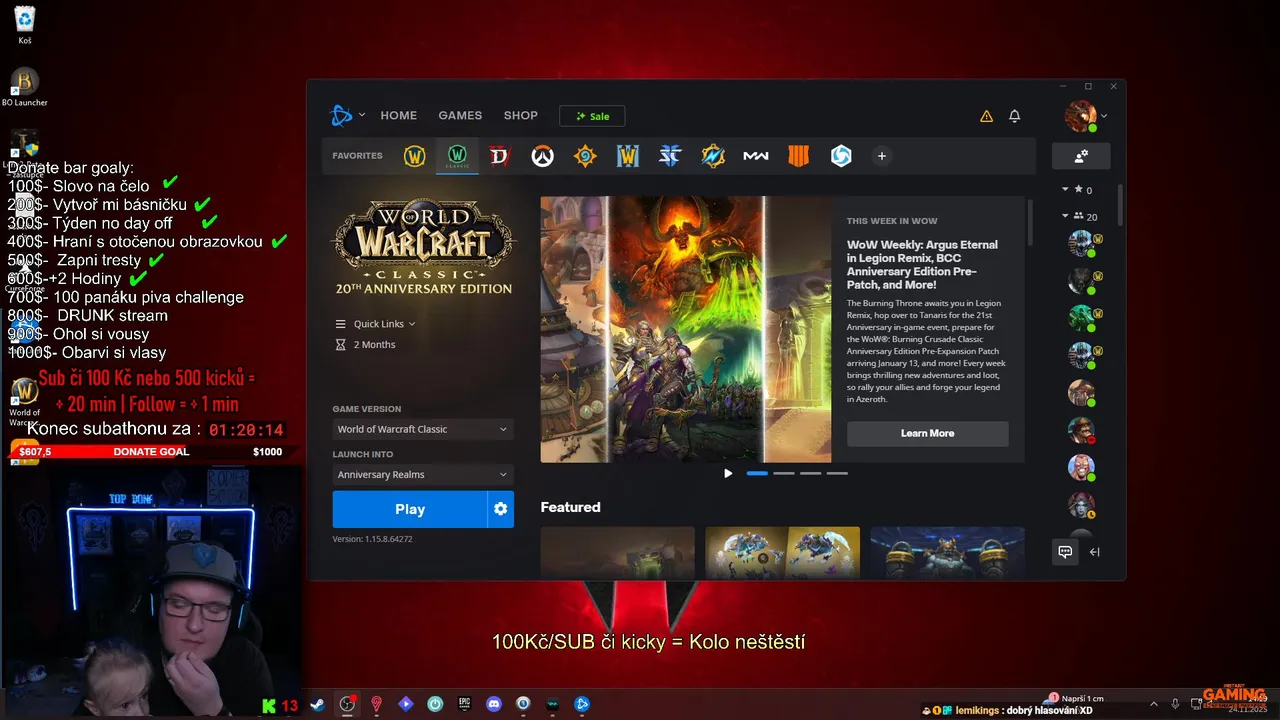This screenshot has width=1280, height=720.
Task: Click the Featured section heading
Action: (570, 507)
